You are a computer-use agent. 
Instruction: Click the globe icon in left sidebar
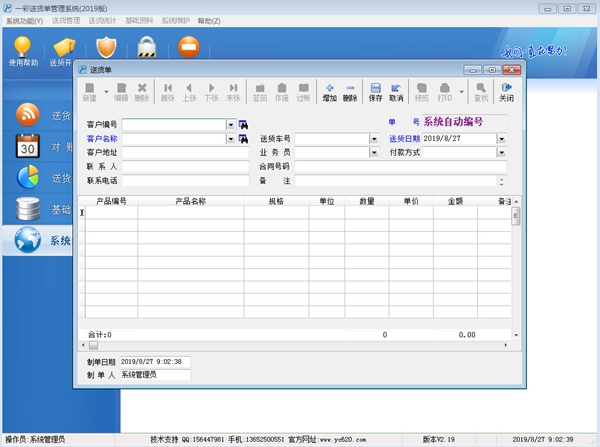click(x=30, y=240)
